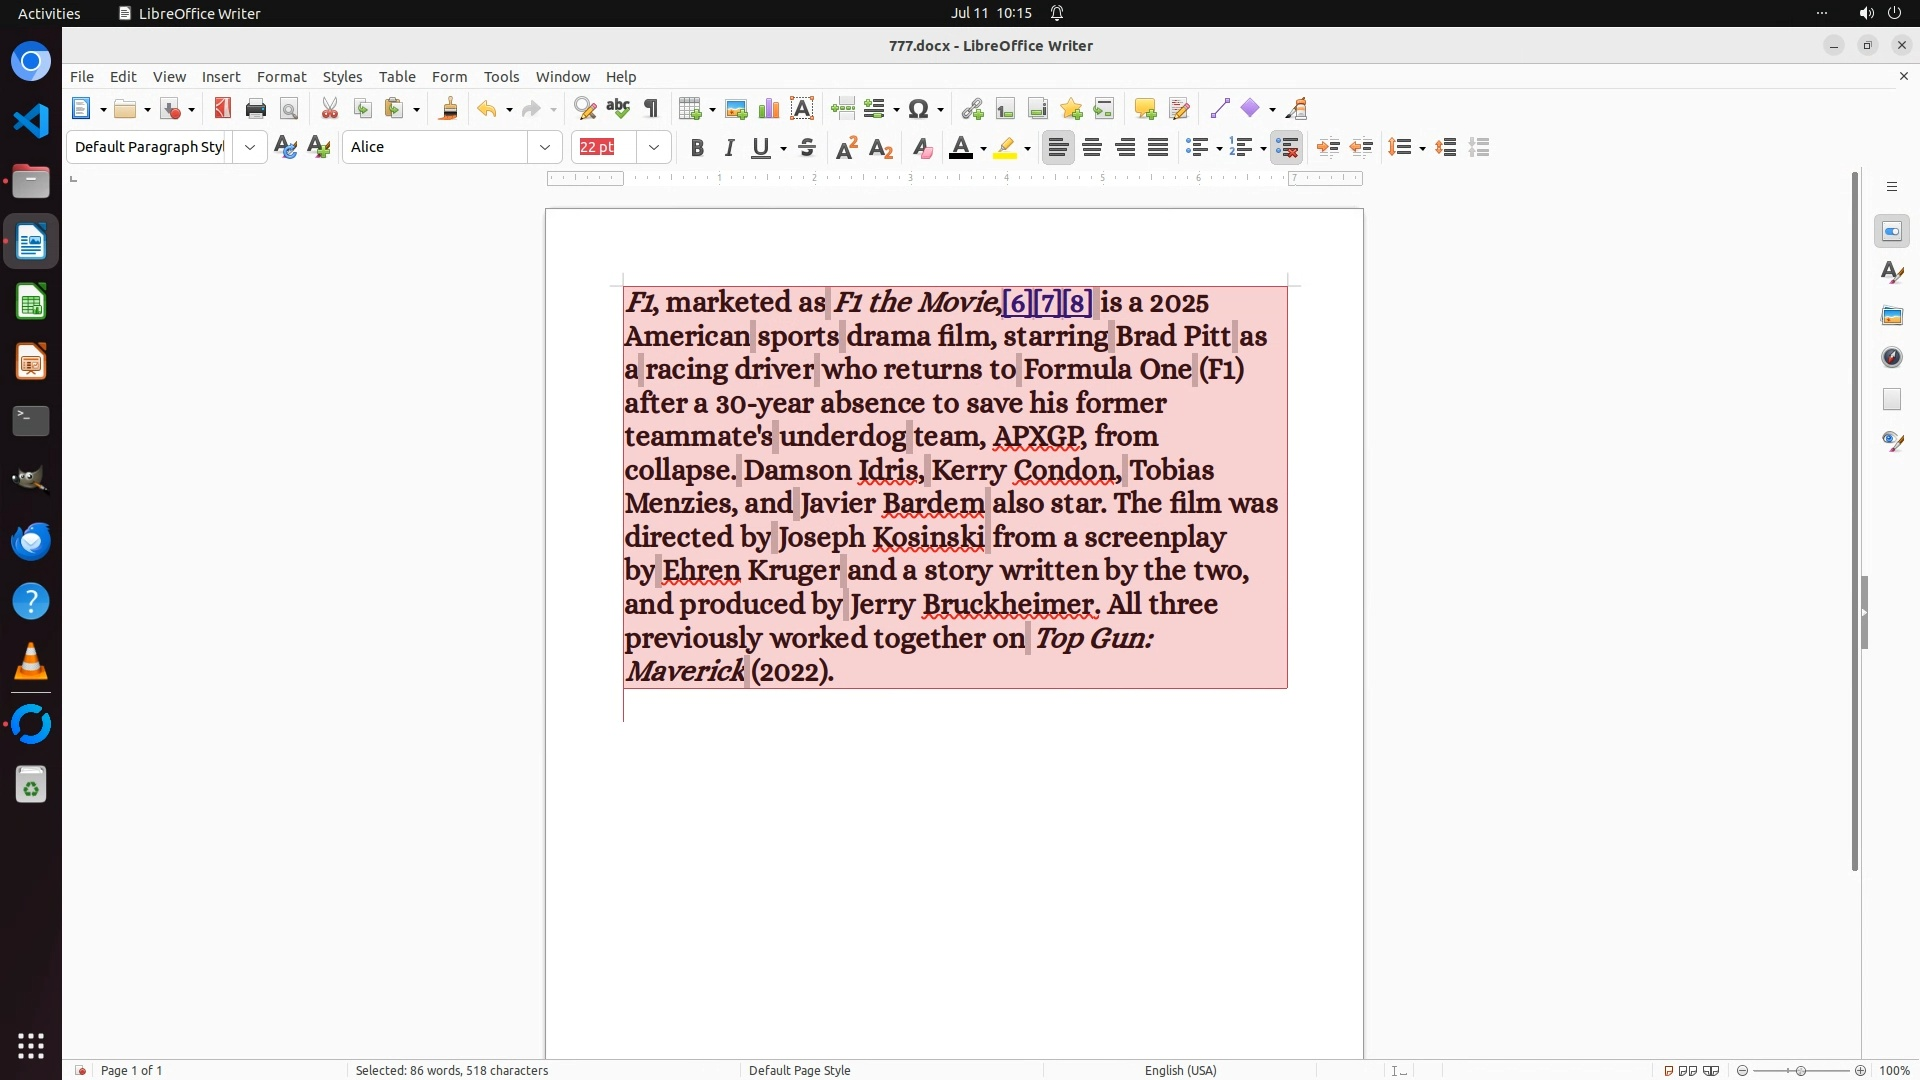Click the Export as PDF icon
The width and height of the screenshot is (1920, 1080).
click(x=222, y=109)
